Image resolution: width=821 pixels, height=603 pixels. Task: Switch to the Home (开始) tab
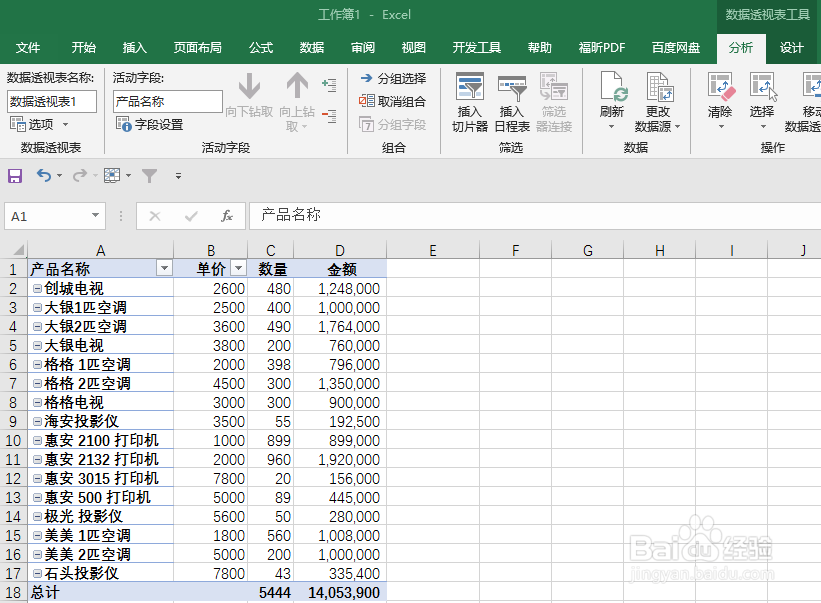pos(84,48)
